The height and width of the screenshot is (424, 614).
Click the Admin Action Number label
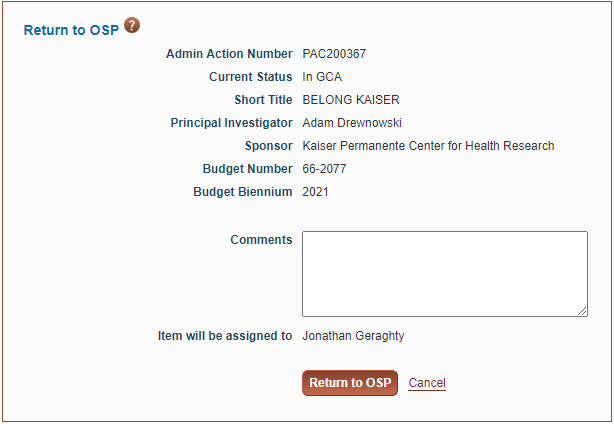point(229,54)
